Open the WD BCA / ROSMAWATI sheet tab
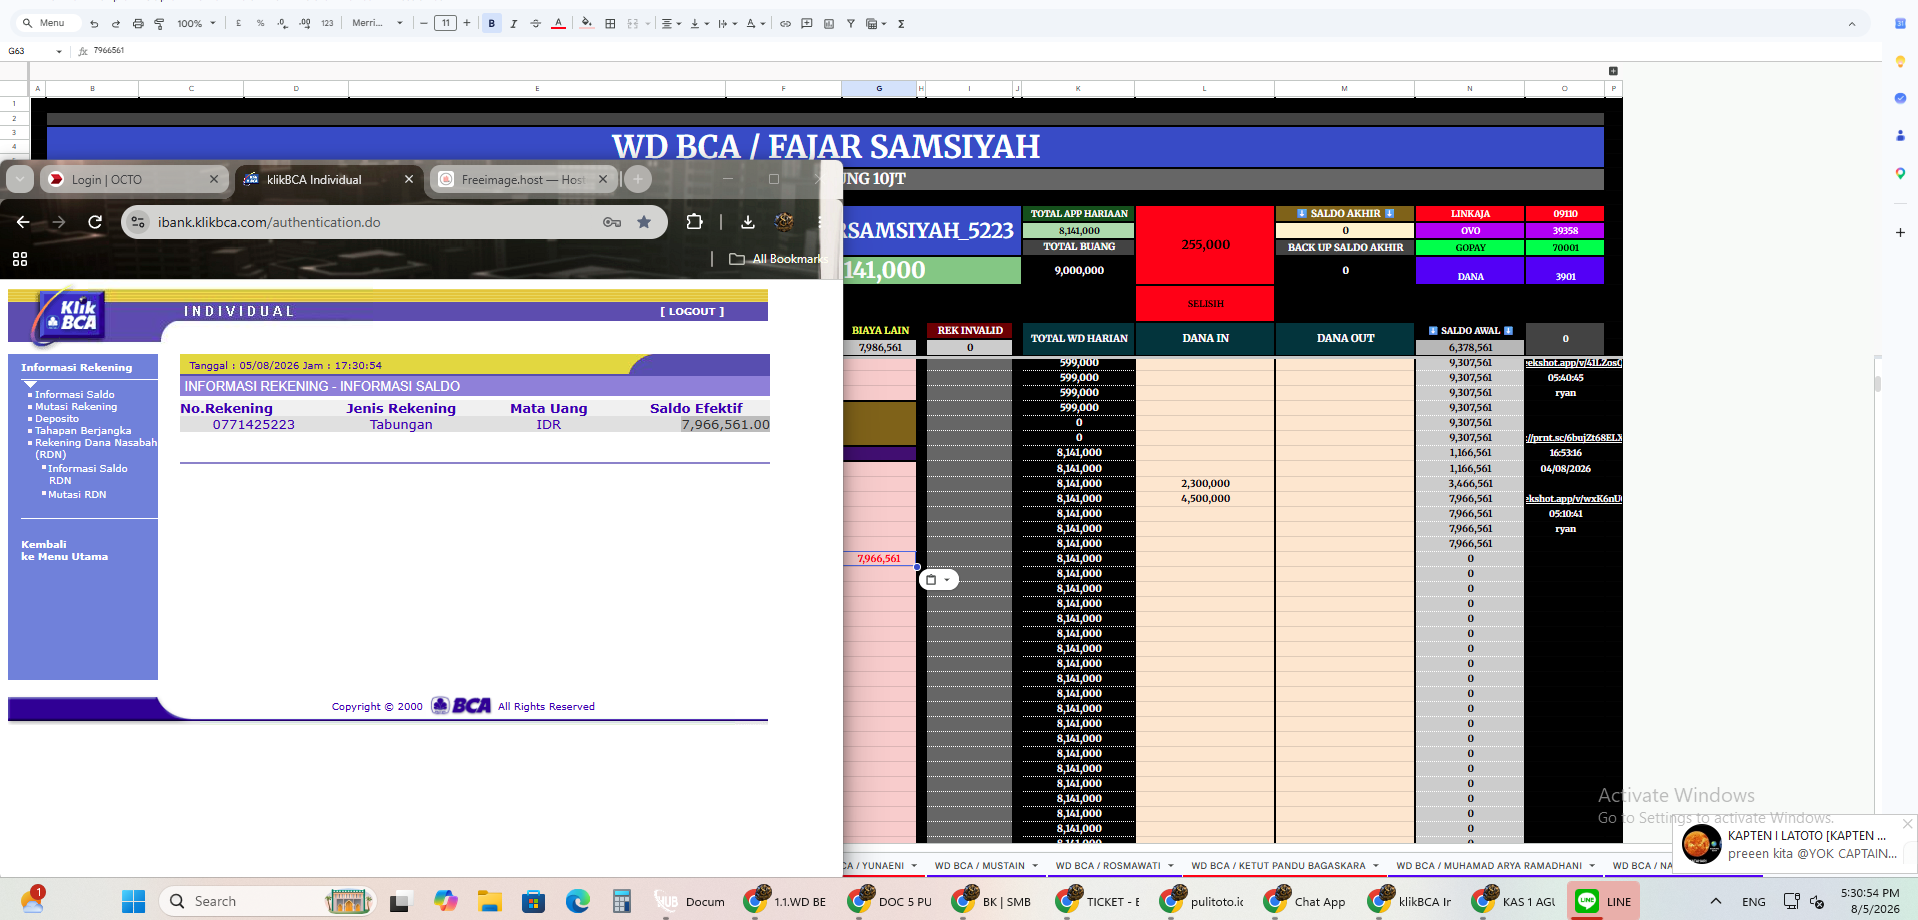The image size is (1918, 920). (x=1108, y=866)
